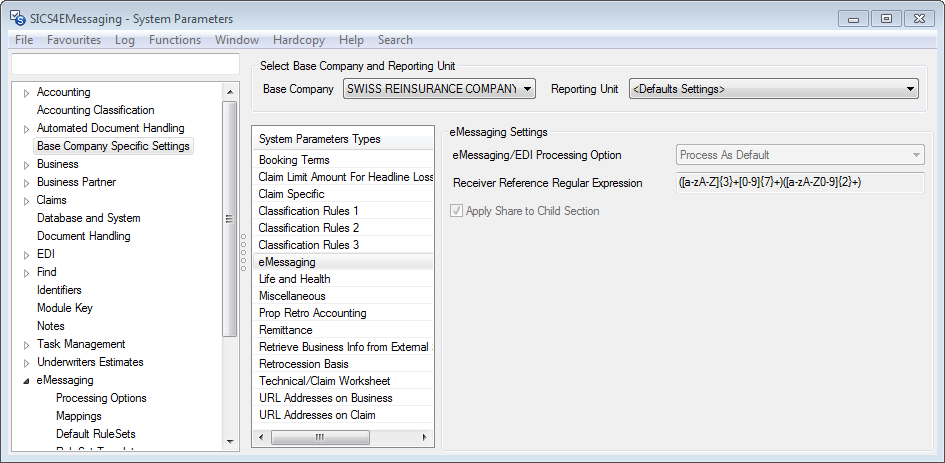Viewport: 945px width, 463px height.
Task: Select Database and System in the tree
Action: coord(89,218)
